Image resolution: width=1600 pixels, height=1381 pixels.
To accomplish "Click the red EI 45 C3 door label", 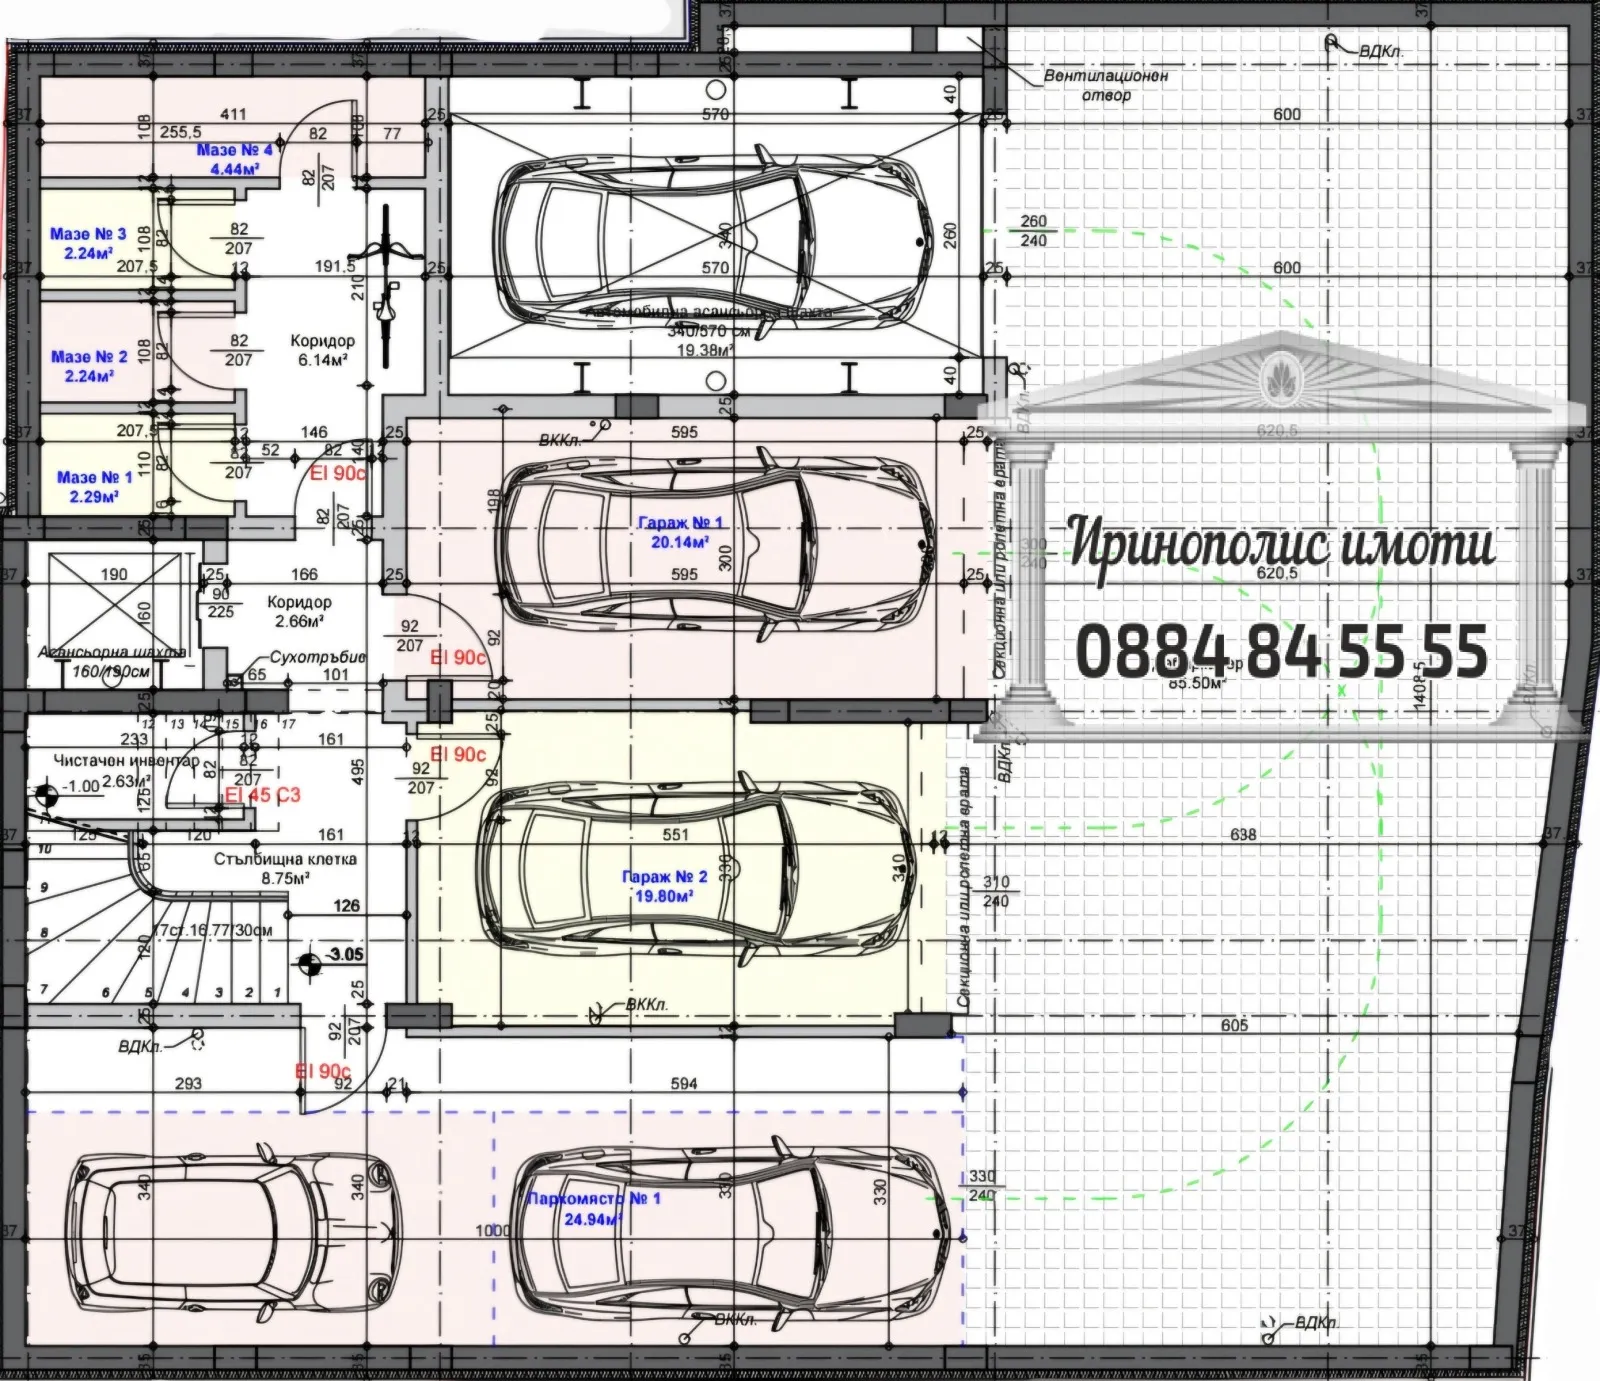I will [x=262, y=795].
